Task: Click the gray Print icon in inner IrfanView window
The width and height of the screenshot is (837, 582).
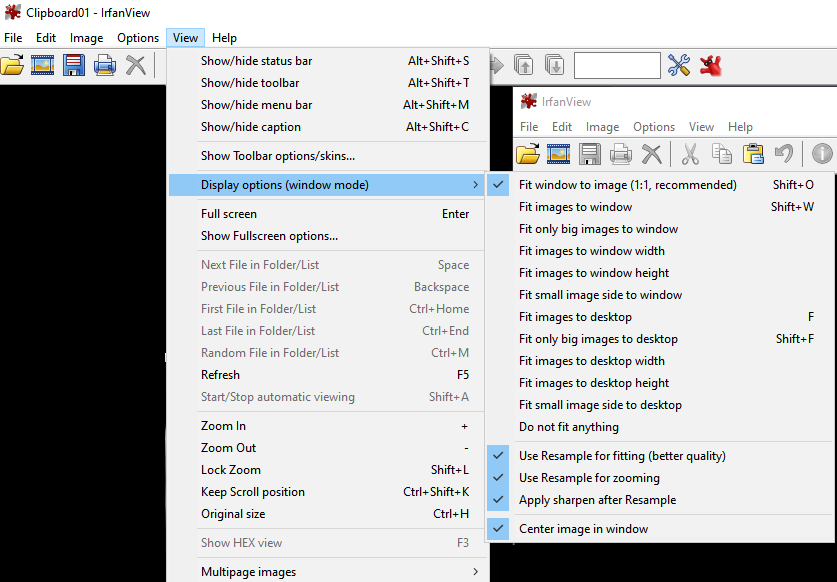Action: 620,154
